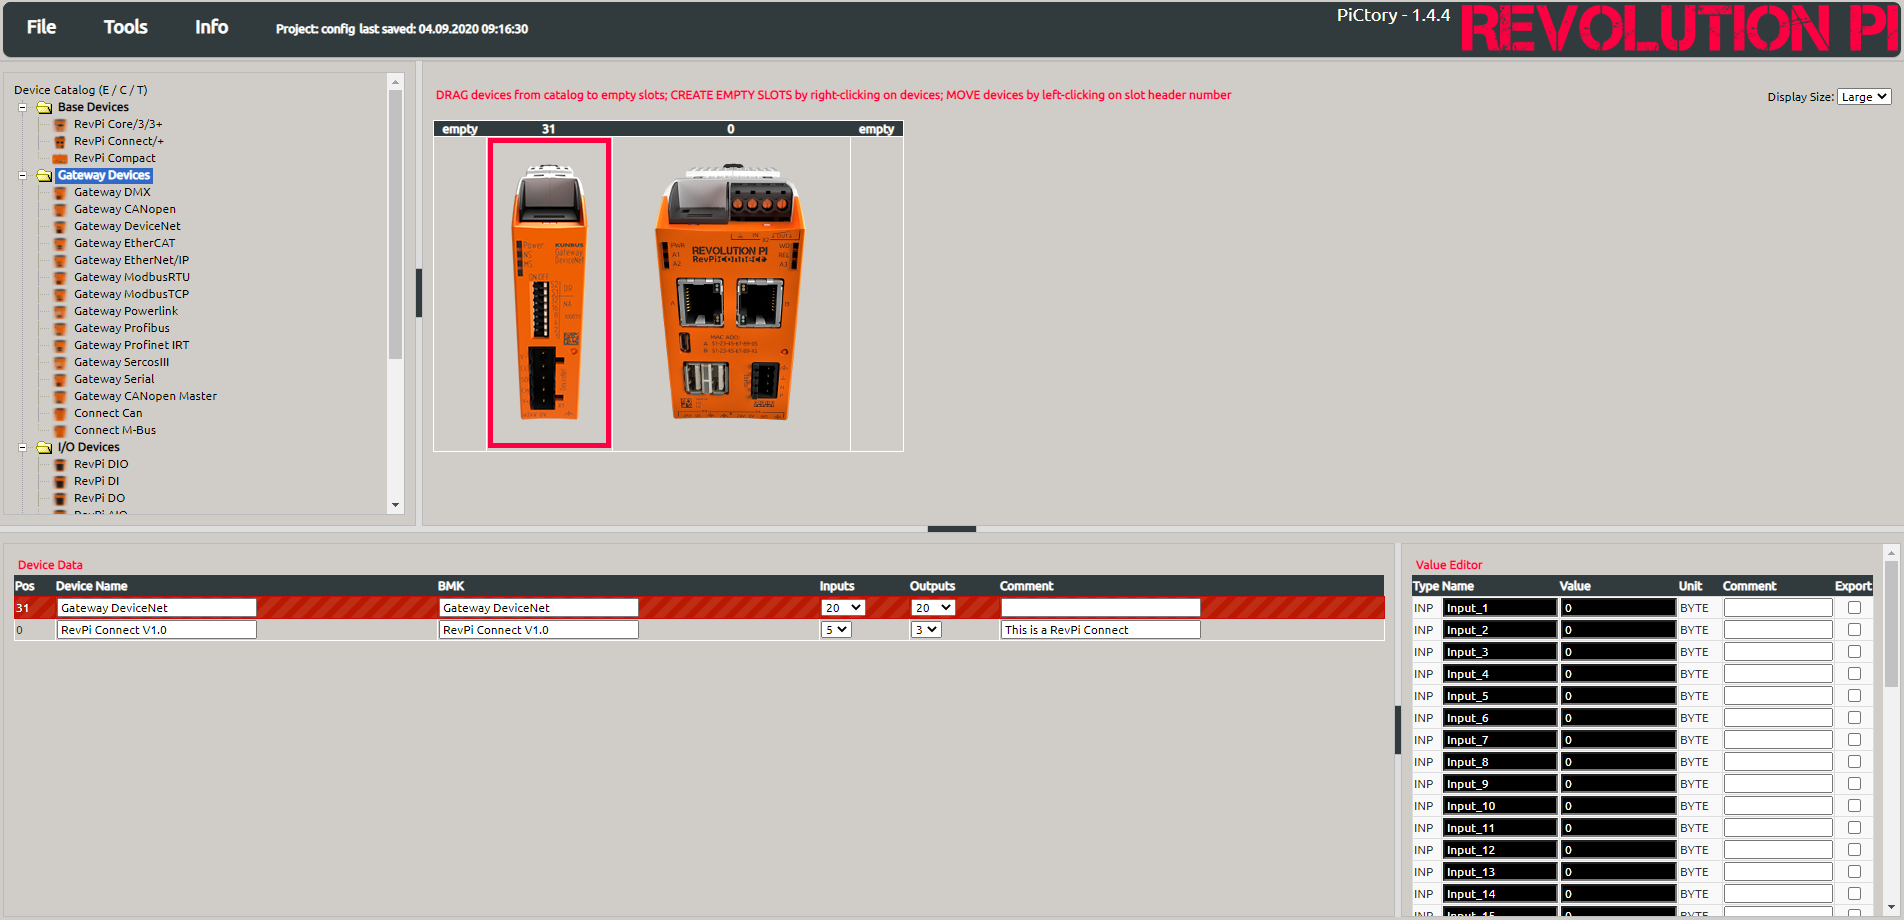Viewport: 1904px width, 920px height.
Task: Tick the Export checkbox for Input_7
Action: coord(1854,740)
